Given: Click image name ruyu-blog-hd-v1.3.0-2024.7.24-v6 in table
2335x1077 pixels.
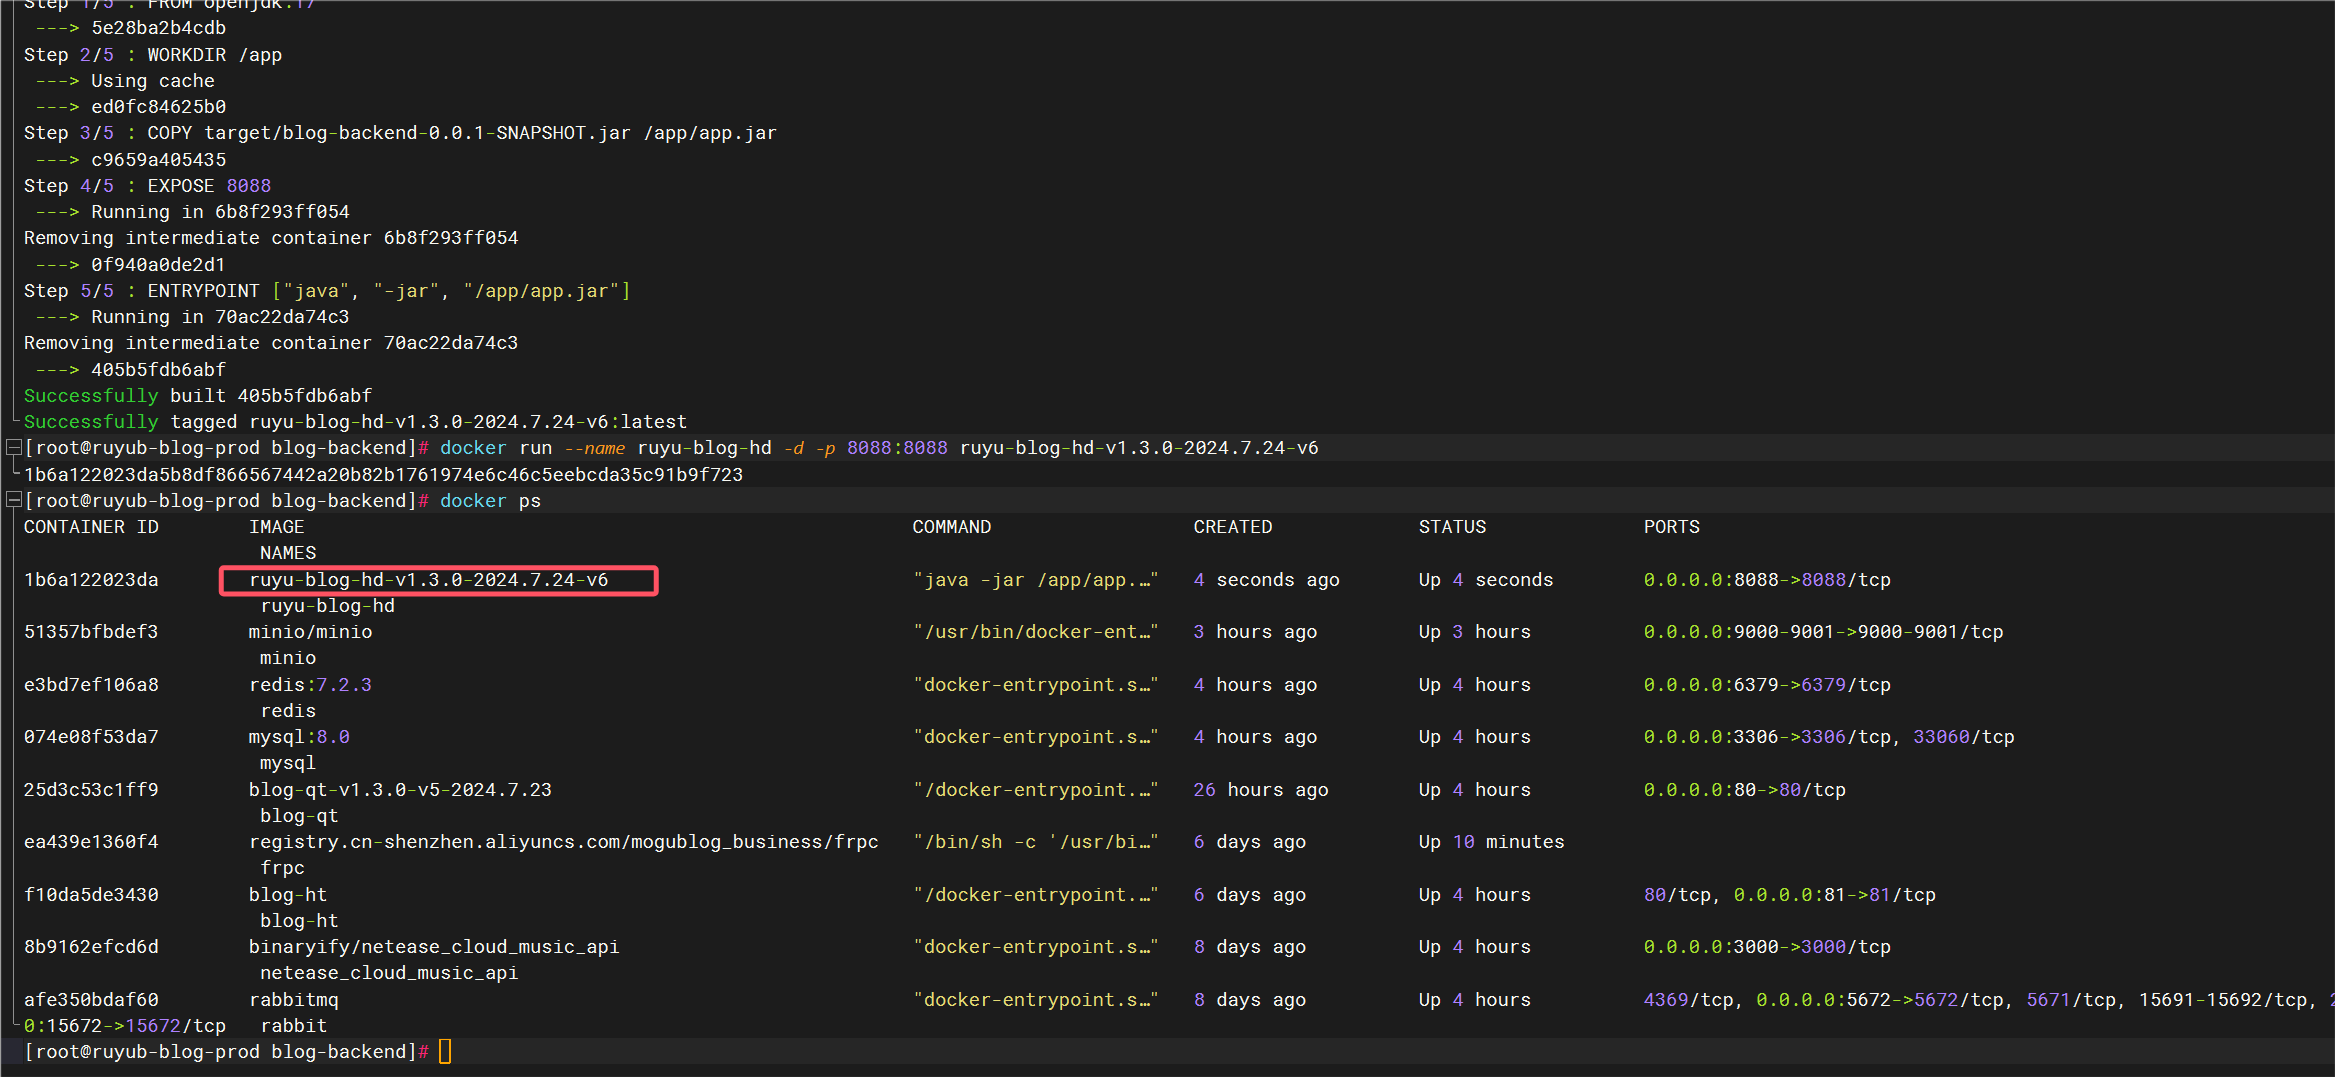Looking at the screenshot, I should tap(429, 580).
